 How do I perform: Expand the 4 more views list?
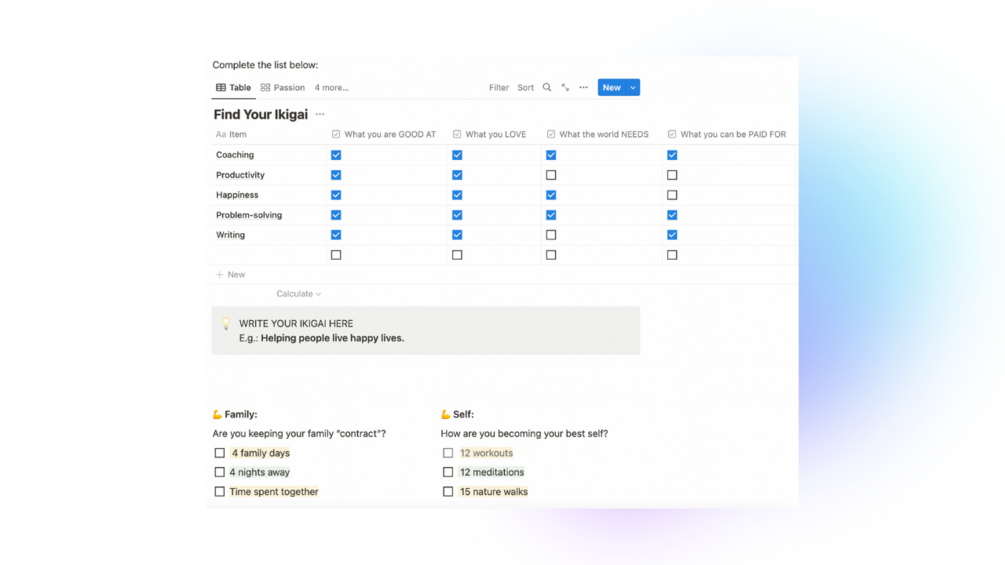point(331,87)
